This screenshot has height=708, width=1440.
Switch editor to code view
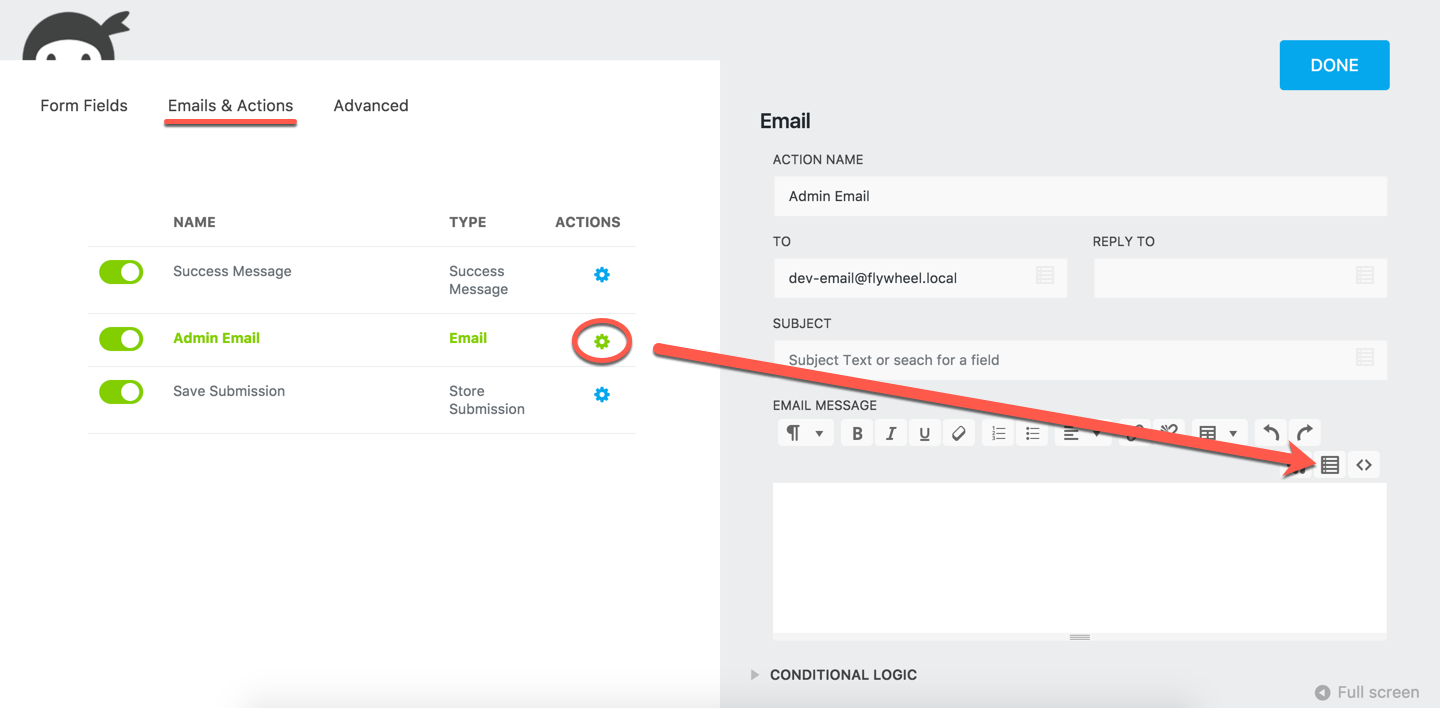click(x=1363, y=464)
